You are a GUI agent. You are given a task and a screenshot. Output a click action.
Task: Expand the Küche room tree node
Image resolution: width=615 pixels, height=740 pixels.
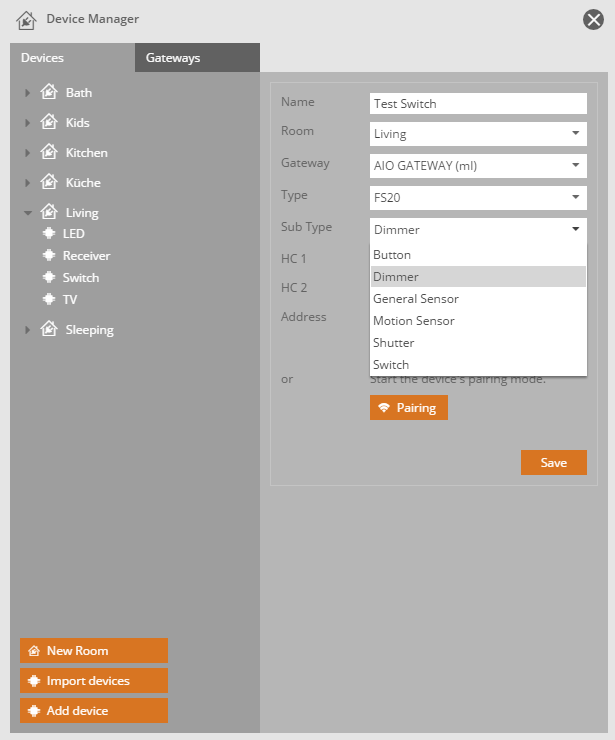coord(27,183)
